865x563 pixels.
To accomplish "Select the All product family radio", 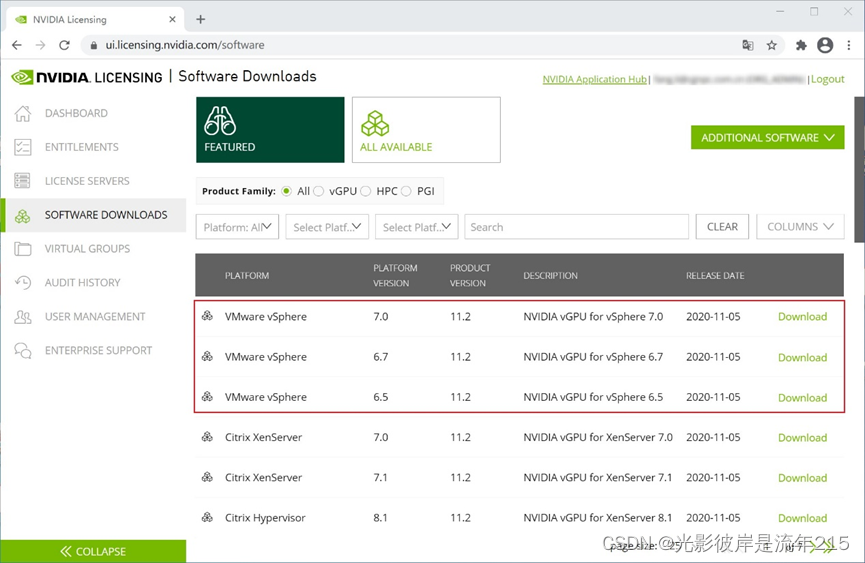I will coord(286,191).
